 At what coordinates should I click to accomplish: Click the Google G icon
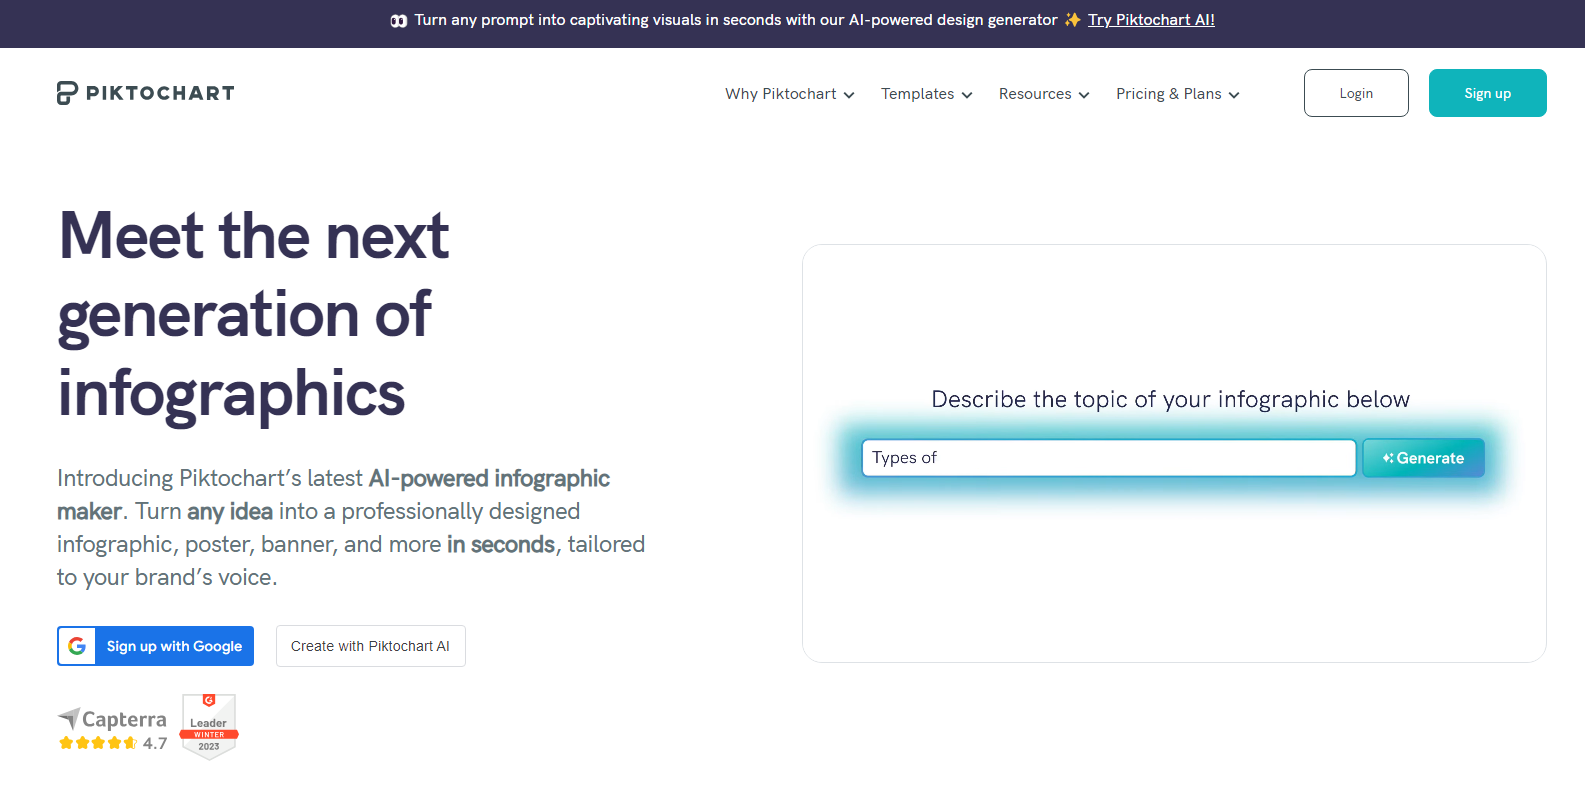77,646
